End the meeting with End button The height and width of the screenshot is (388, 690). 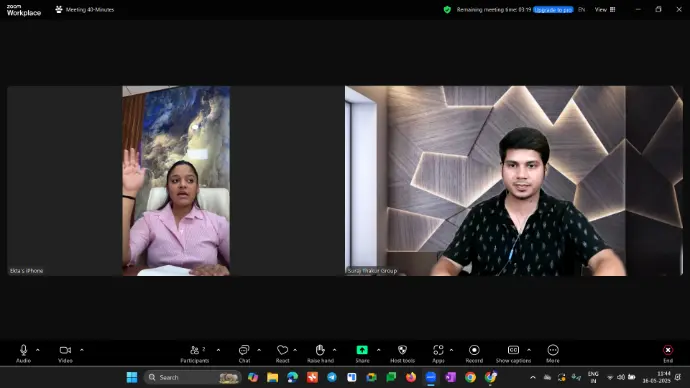click(668, 353)
